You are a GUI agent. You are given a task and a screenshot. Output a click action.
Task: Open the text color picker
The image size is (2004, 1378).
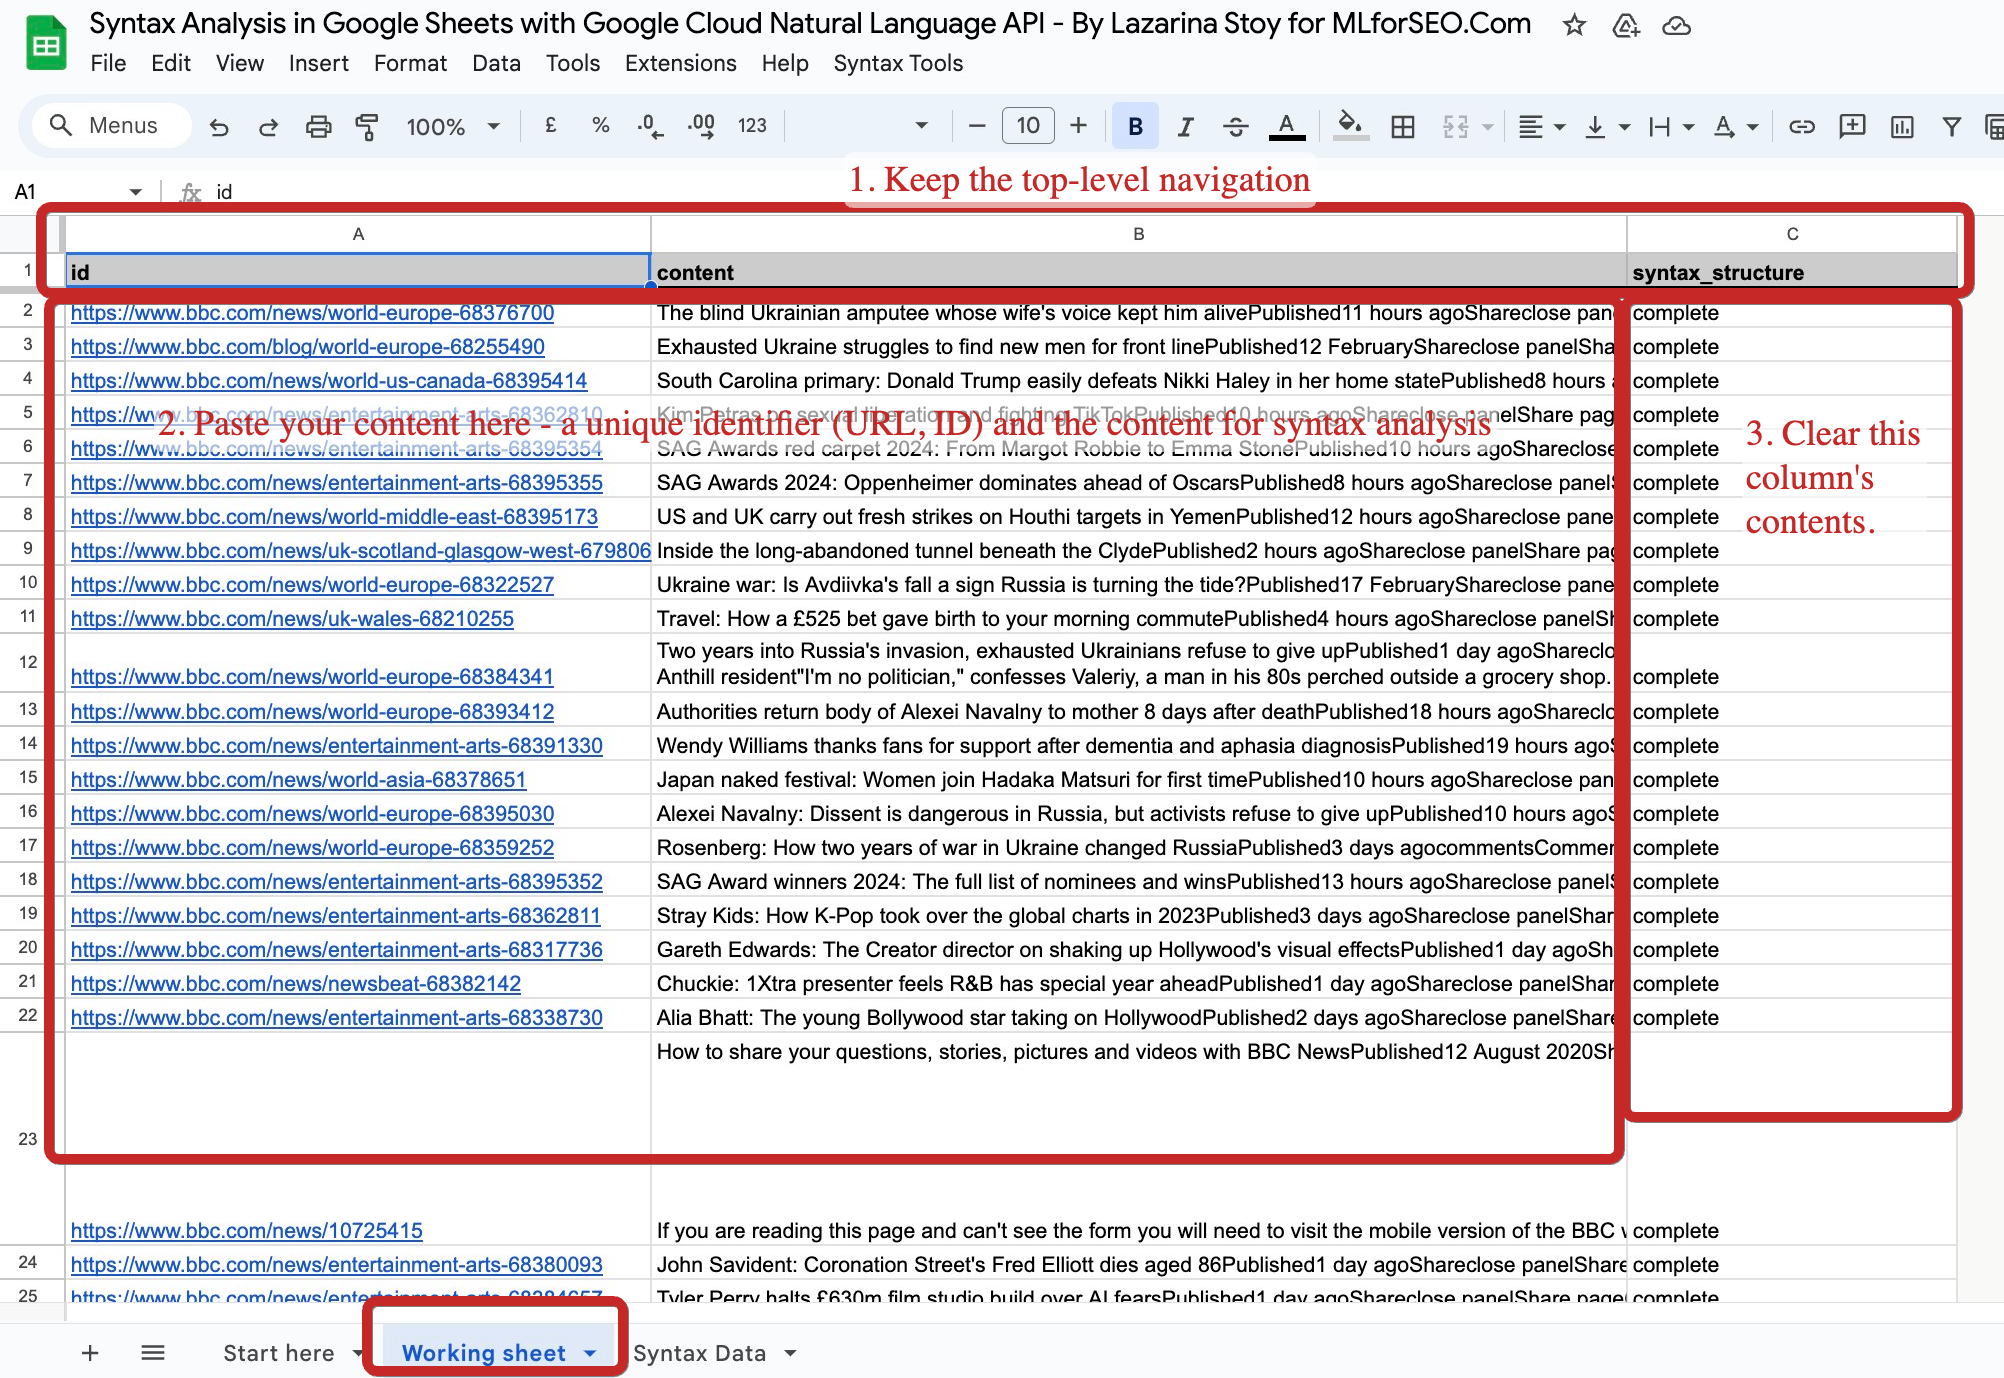(1287, 127)
